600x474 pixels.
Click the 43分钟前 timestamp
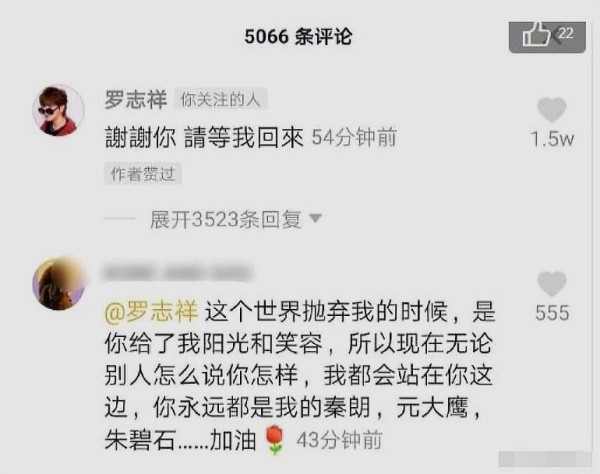click(x=339, y=440)
